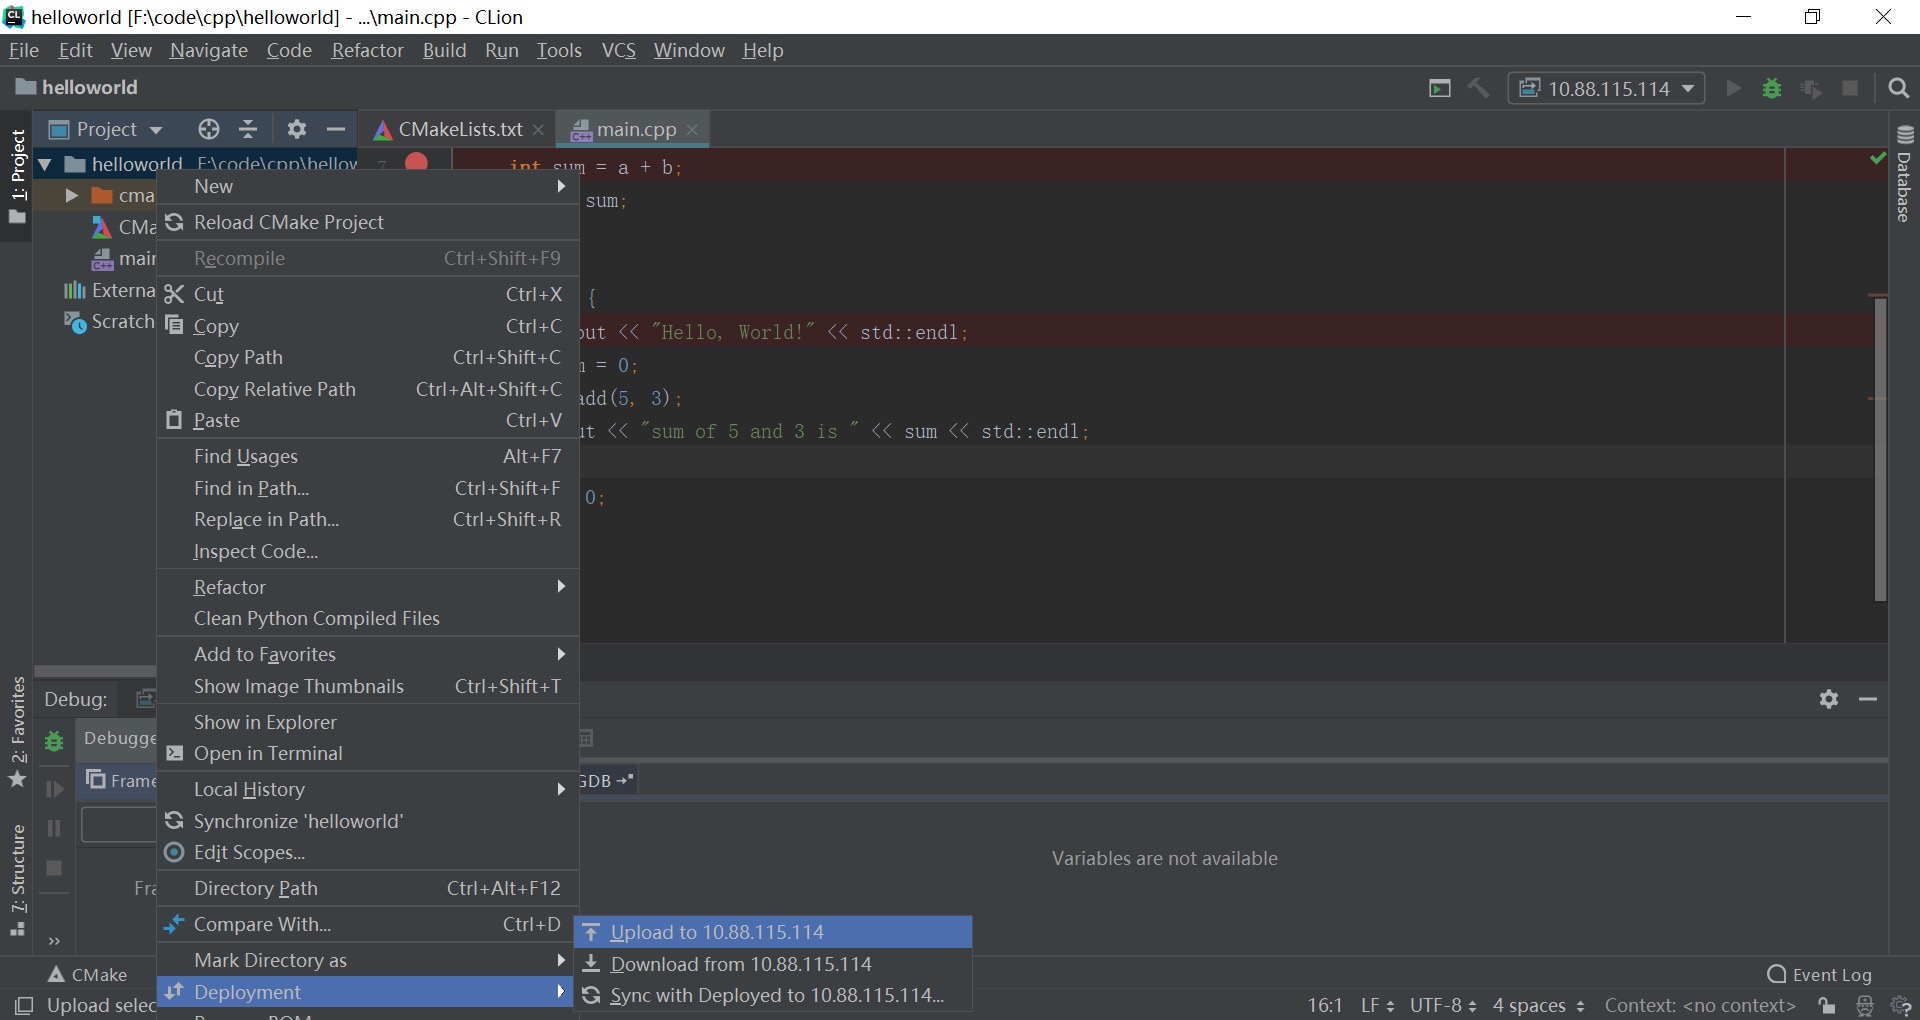Open the Database side panel
This screenshot has width=1920, height=1020.
[x=1904, y=175]
